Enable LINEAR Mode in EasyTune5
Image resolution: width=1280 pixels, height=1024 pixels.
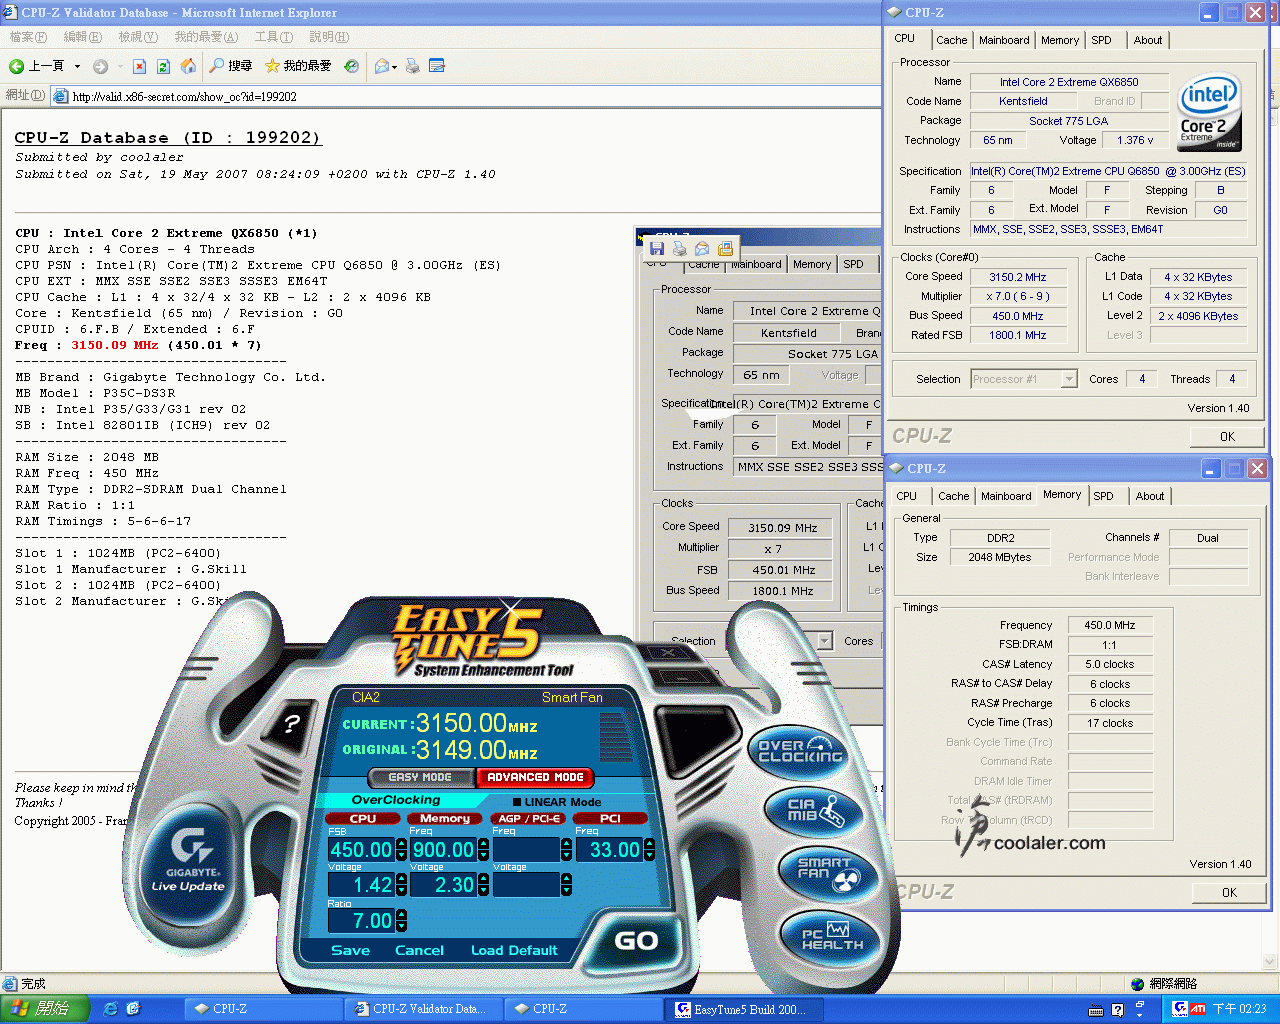518,802
